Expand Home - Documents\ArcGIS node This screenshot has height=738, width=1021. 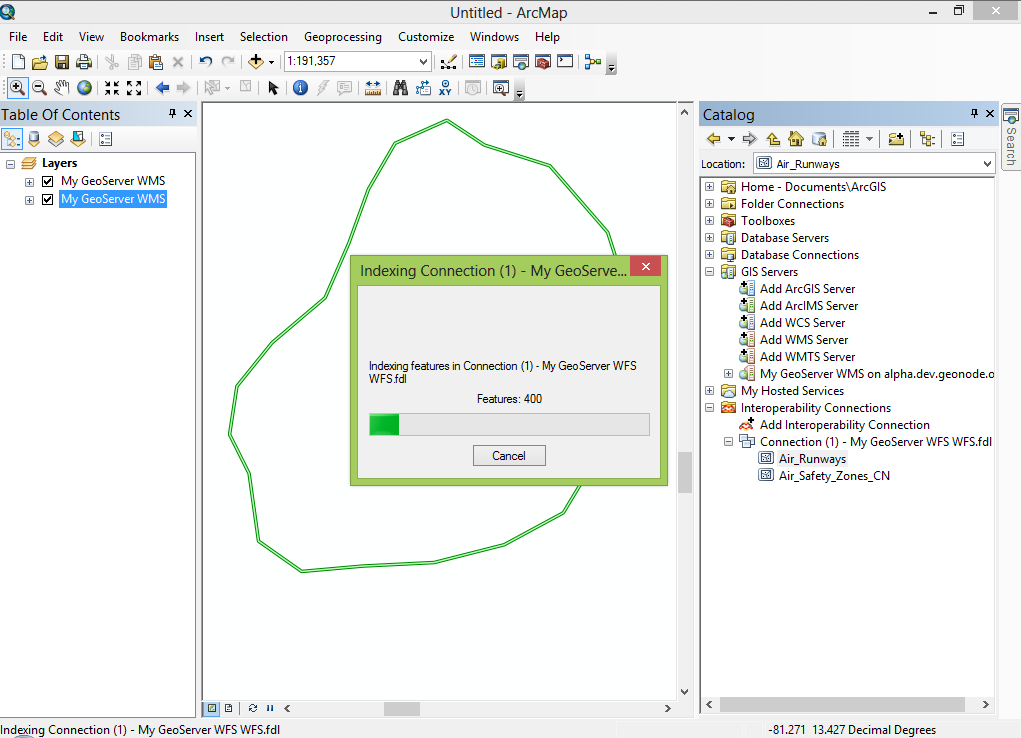pyautogui.click(x=709, y=187)
